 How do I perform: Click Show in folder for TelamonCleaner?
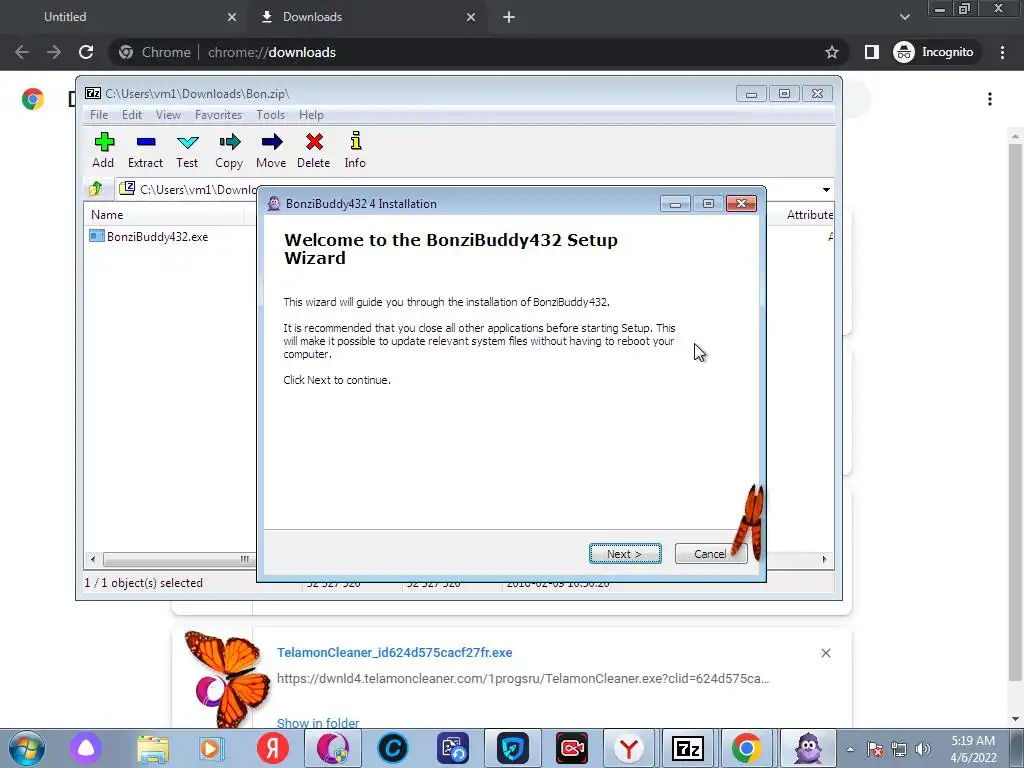tap(318, 723)
